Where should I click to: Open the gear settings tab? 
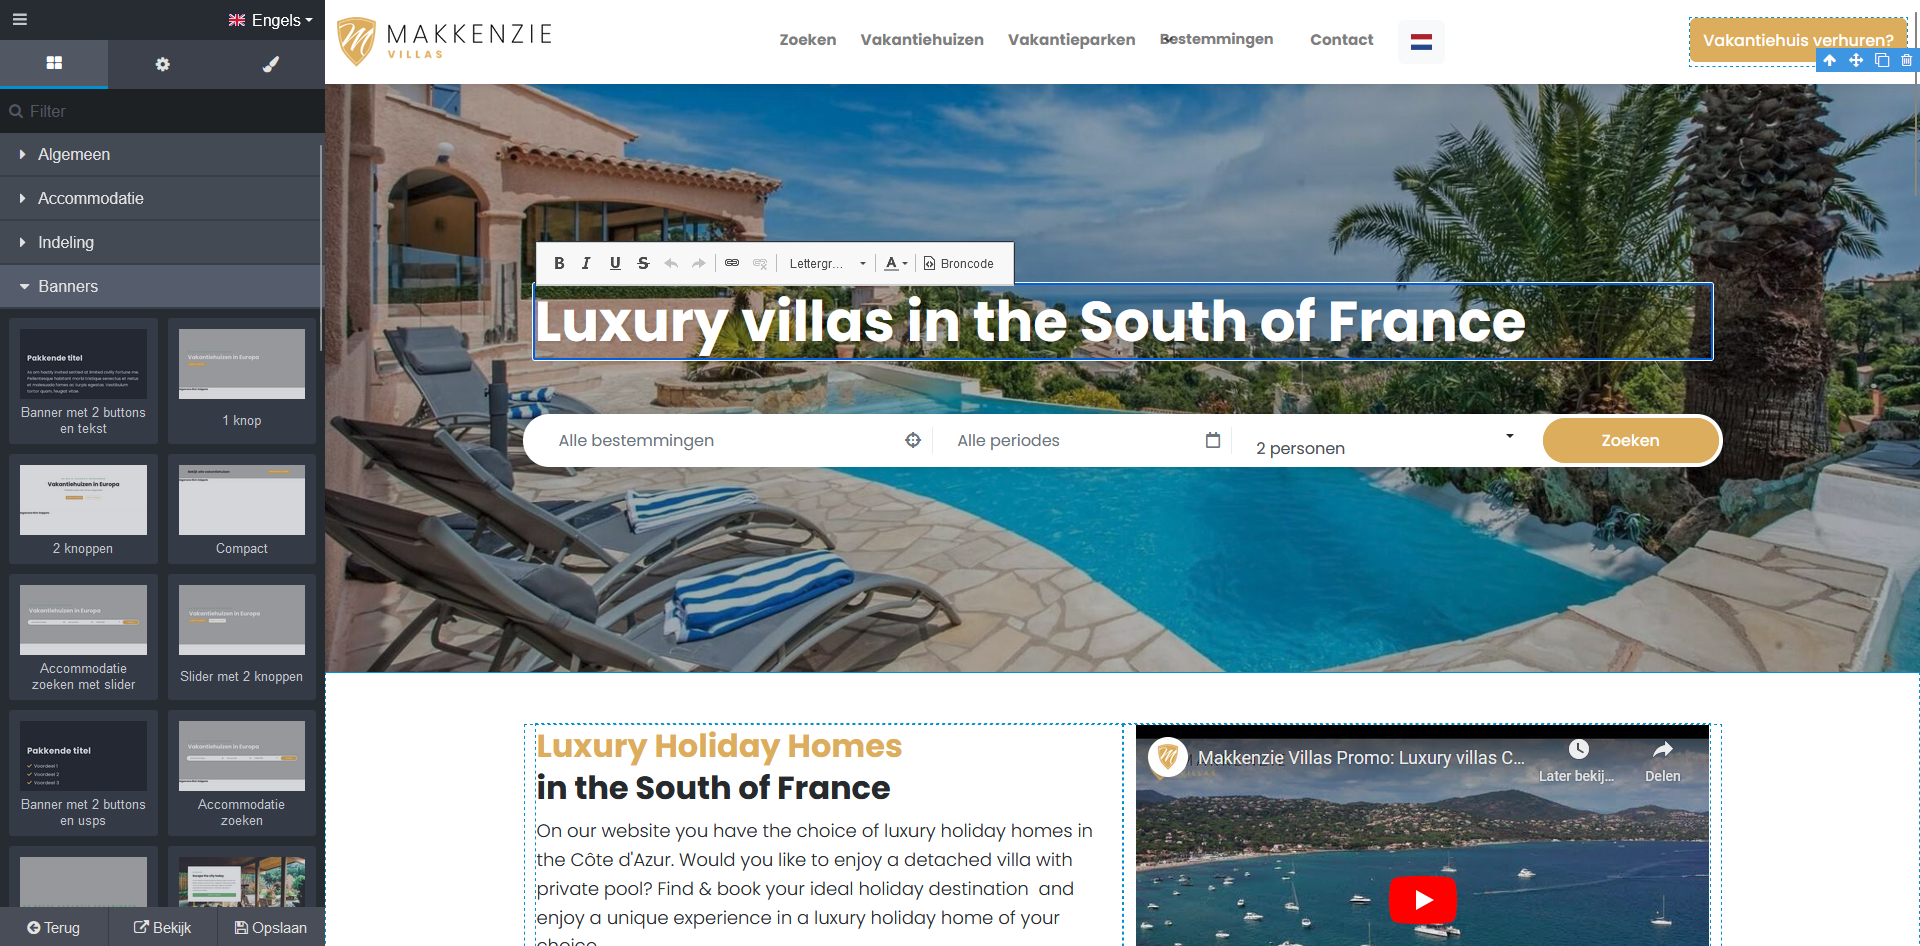[162, 64]
